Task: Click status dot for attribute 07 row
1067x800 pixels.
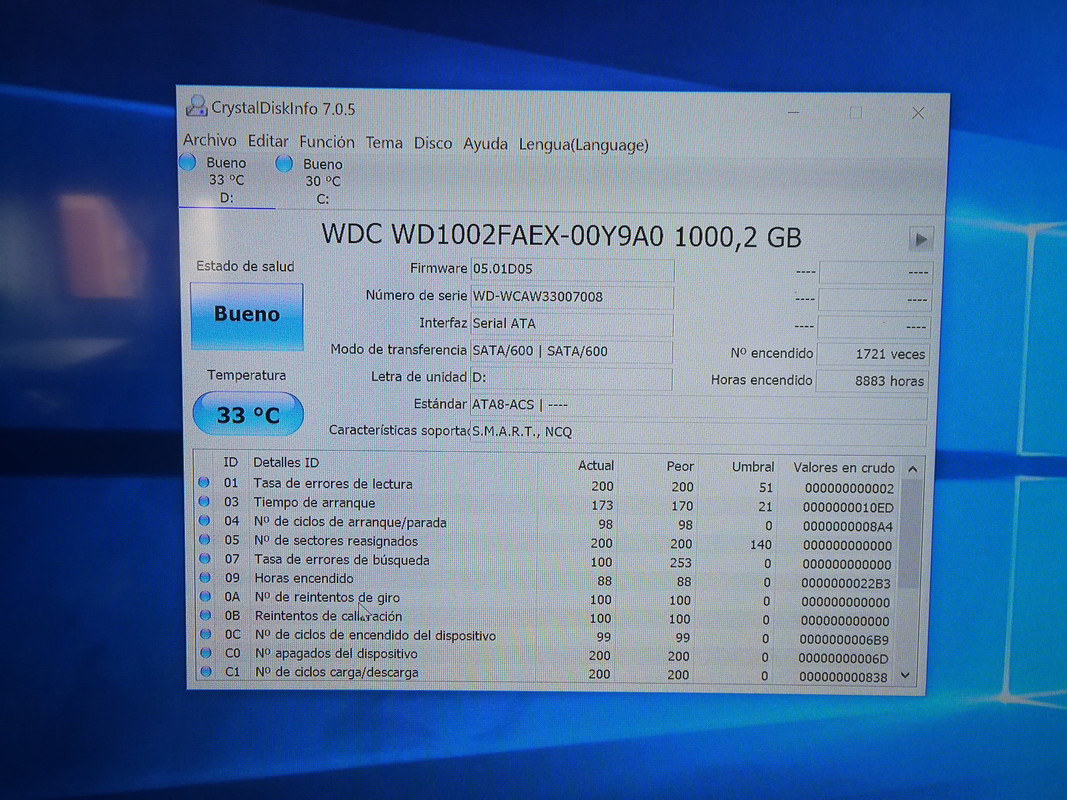Action: (205, 559)
